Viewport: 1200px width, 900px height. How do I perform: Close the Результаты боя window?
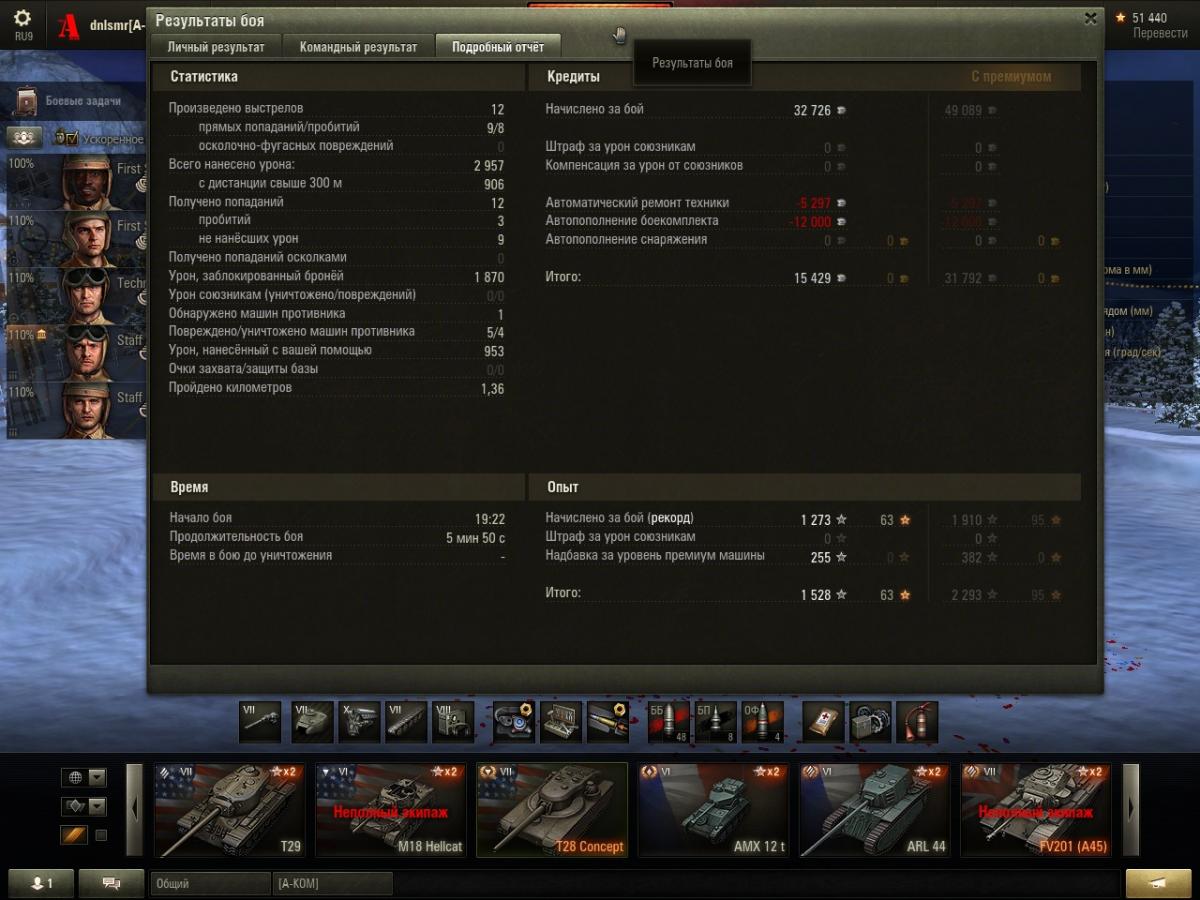(1090, 18)
